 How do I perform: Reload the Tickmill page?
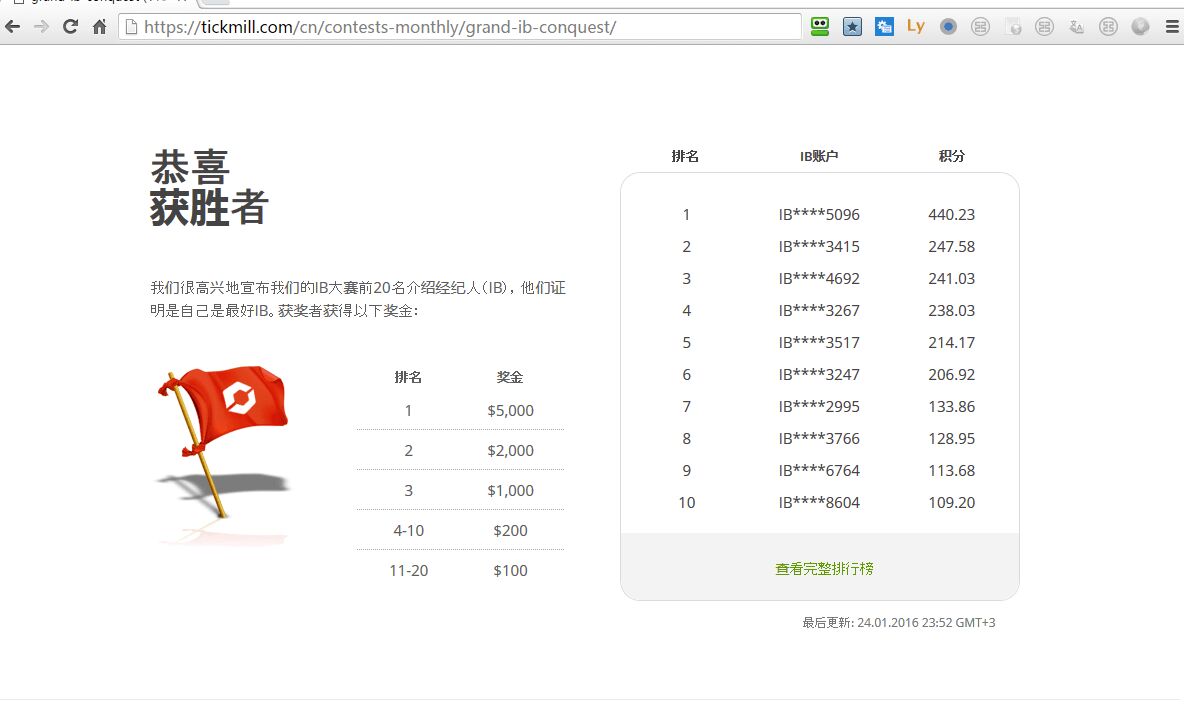point(70,27)
